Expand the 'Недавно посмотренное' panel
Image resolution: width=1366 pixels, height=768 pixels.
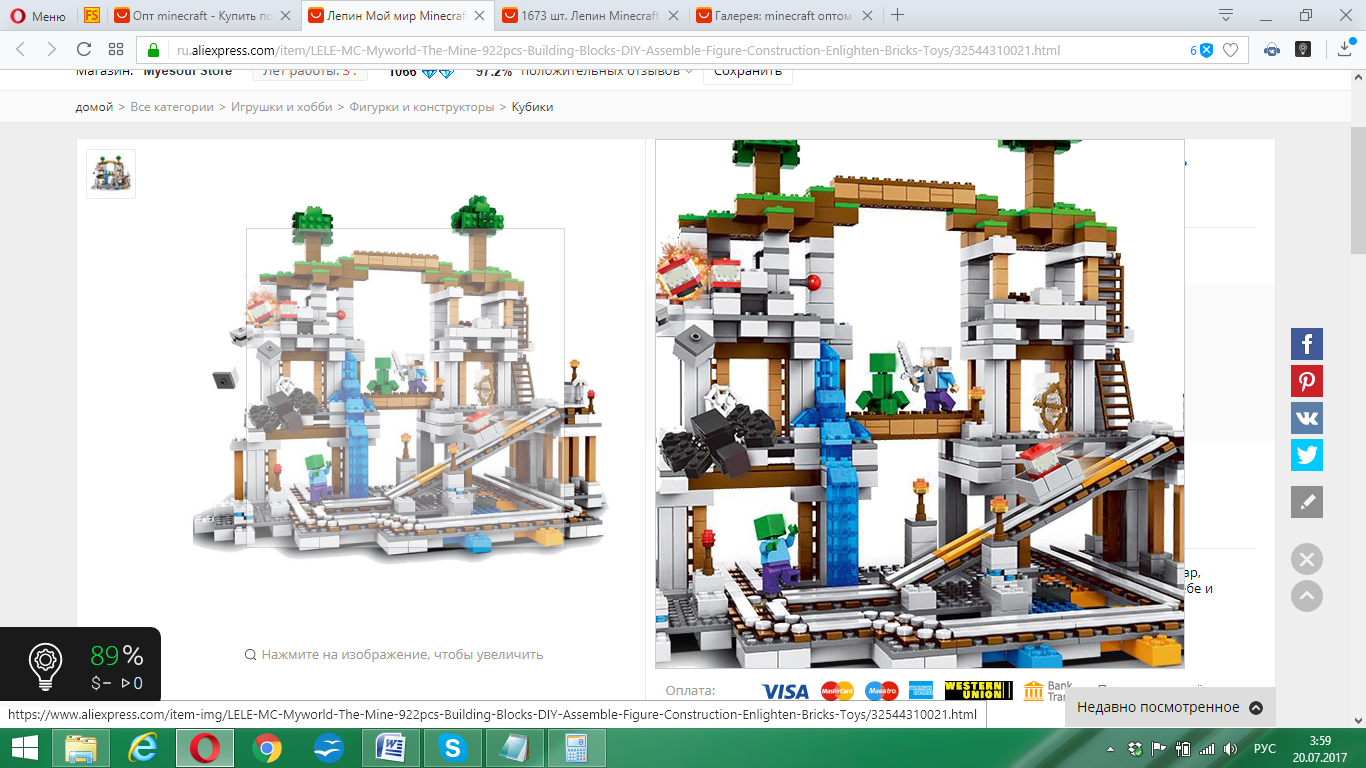click(x=1170, y=707)
